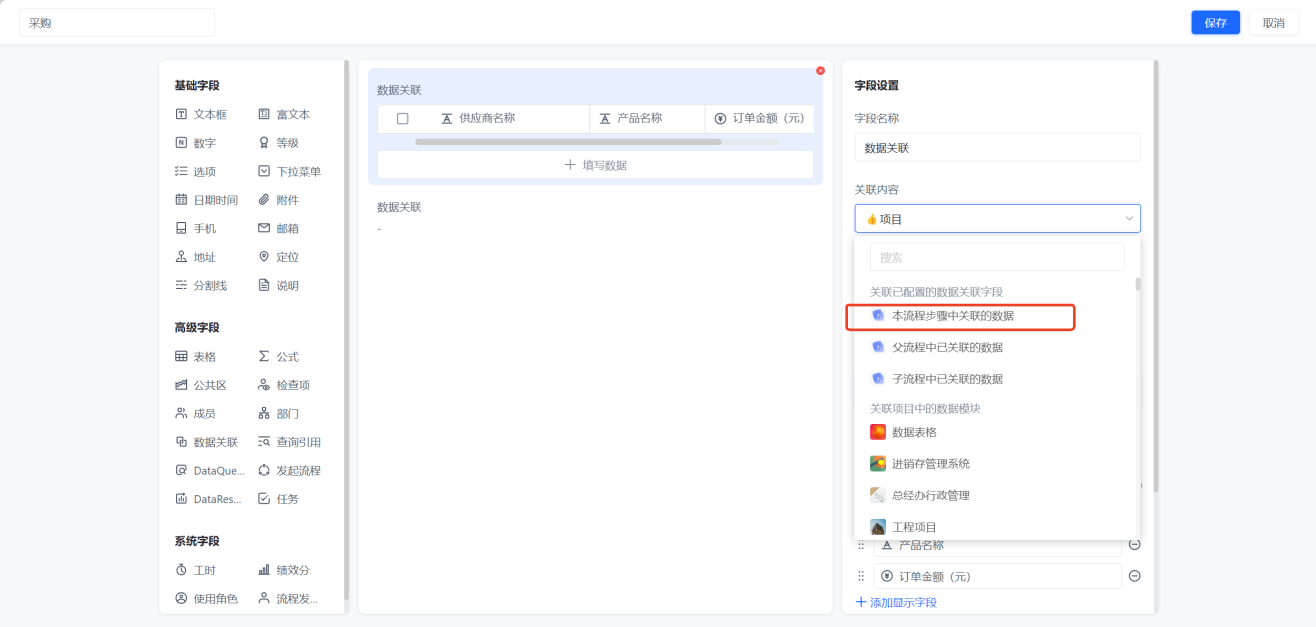Viewport: 1316px width, 627px height.
Task: Delete the 数据关联 field with red close icon
Action: [x=821, y=71]
